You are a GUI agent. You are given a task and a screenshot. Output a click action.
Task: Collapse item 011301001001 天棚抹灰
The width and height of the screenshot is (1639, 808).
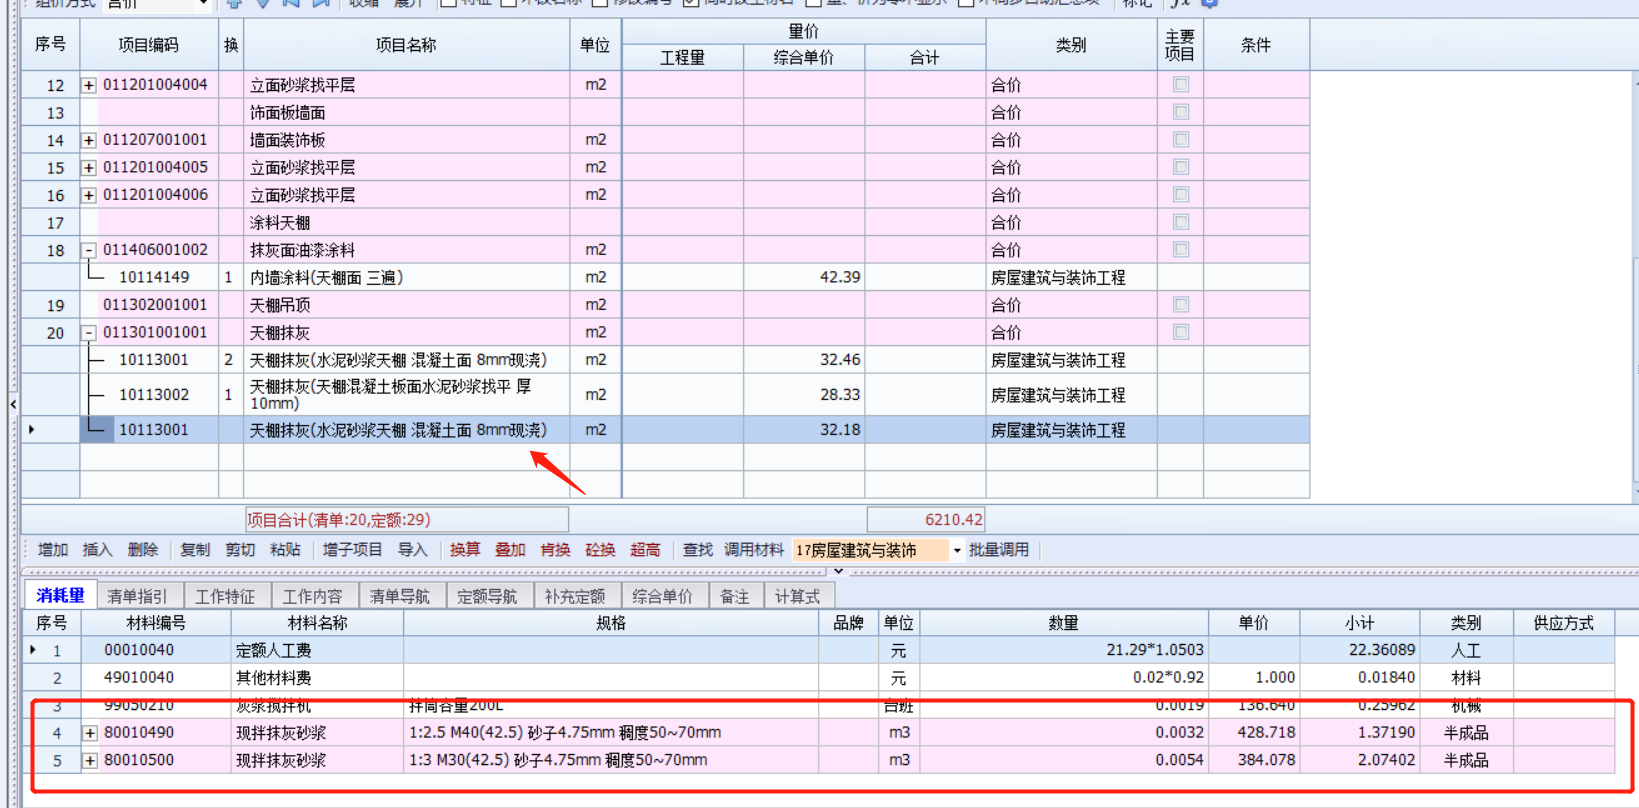coord(89,332)
